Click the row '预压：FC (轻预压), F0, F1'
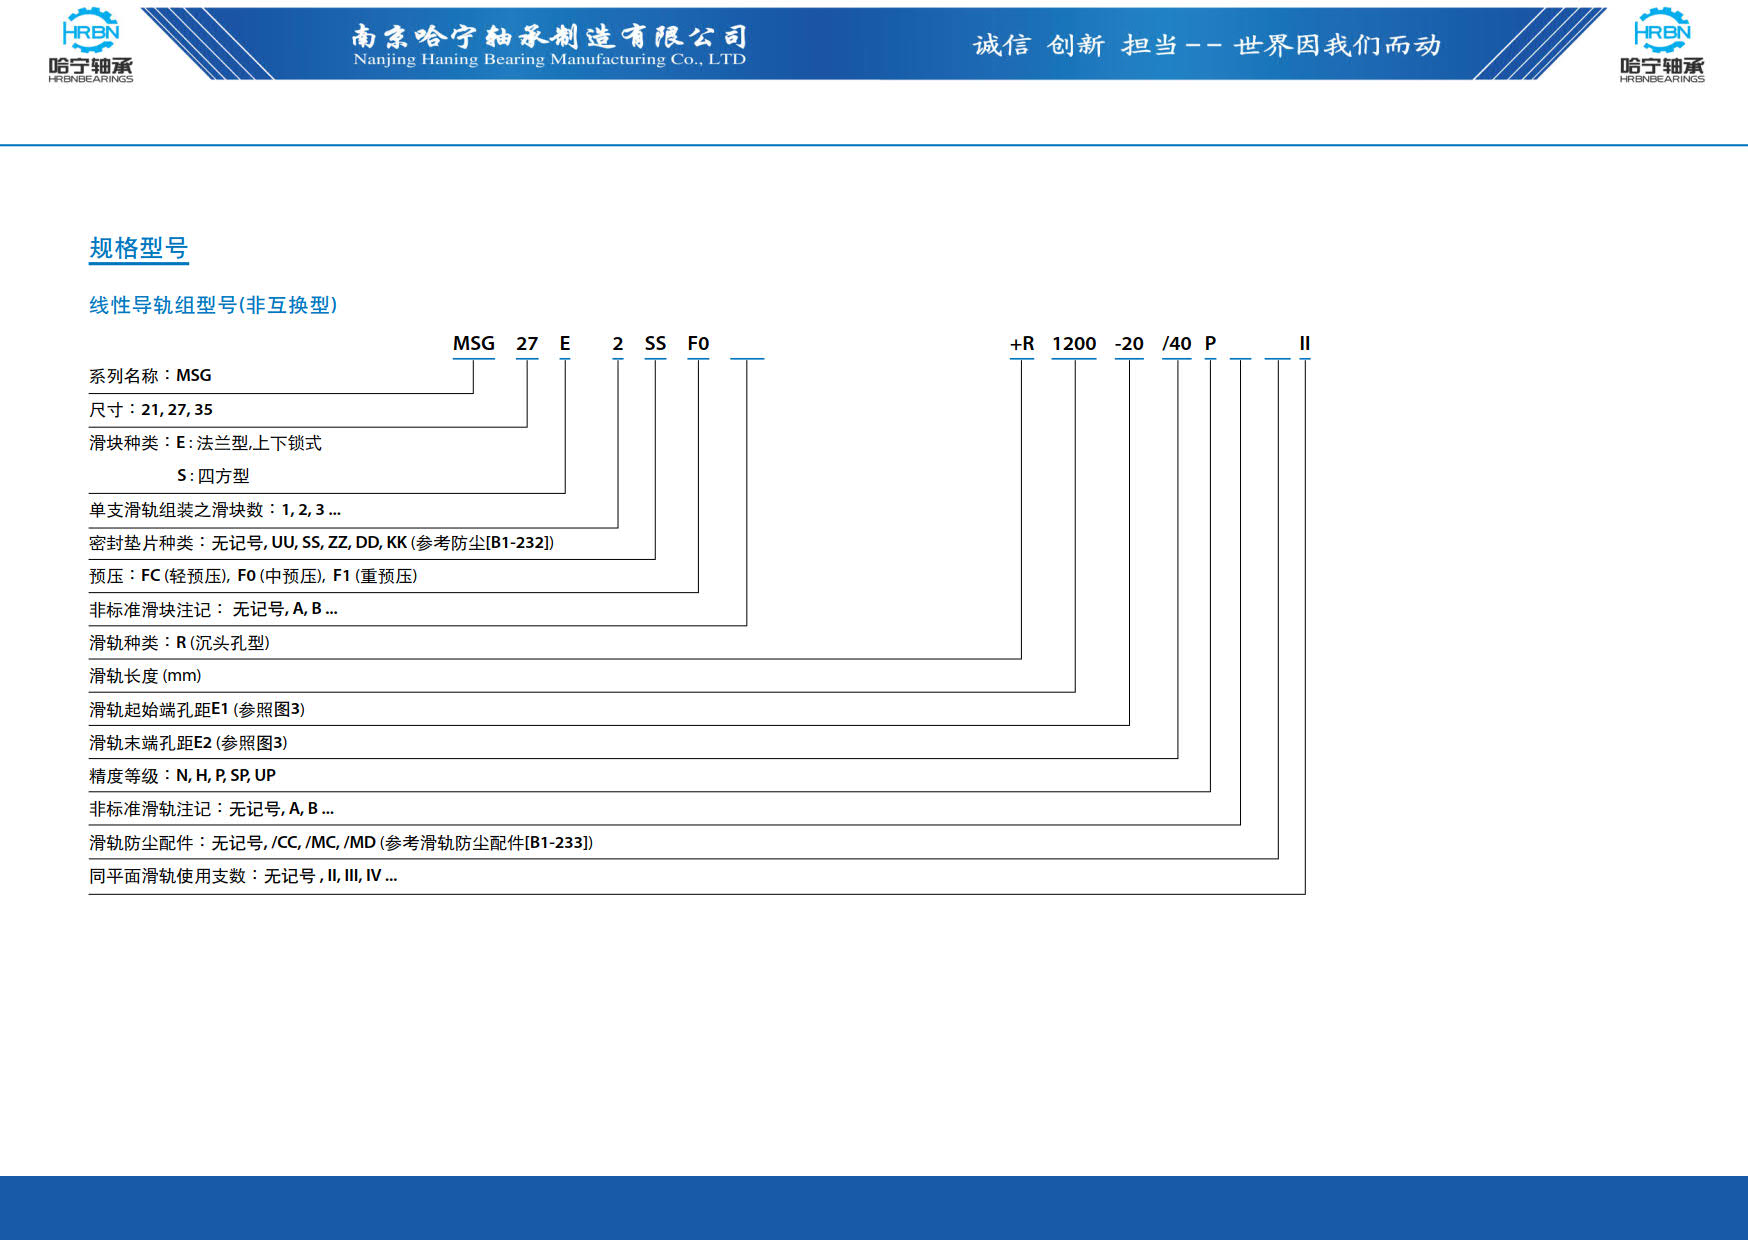This screenshot has height=1240, width=1748. click(253, 576)
